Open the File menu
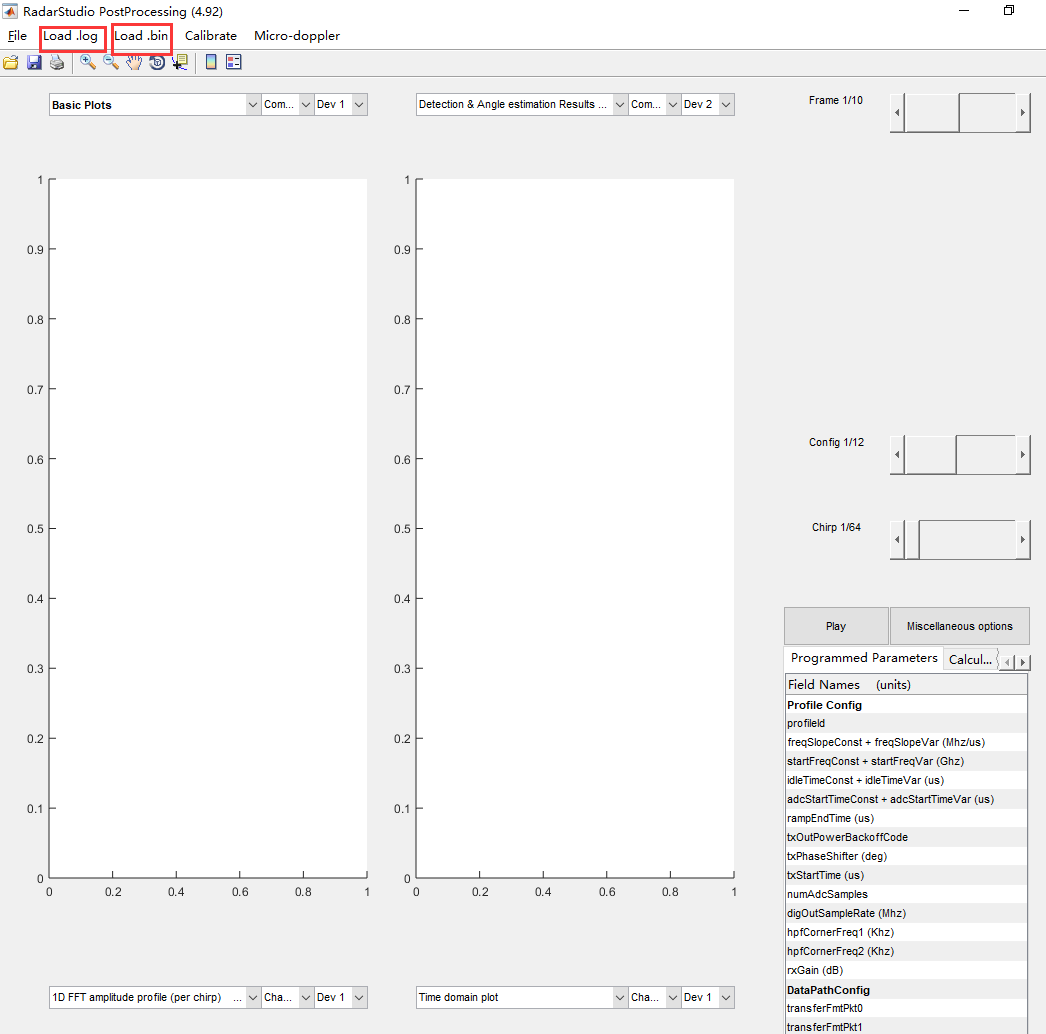The height and width of the screenshot is (1034, 1046). [x=17, y=36]
